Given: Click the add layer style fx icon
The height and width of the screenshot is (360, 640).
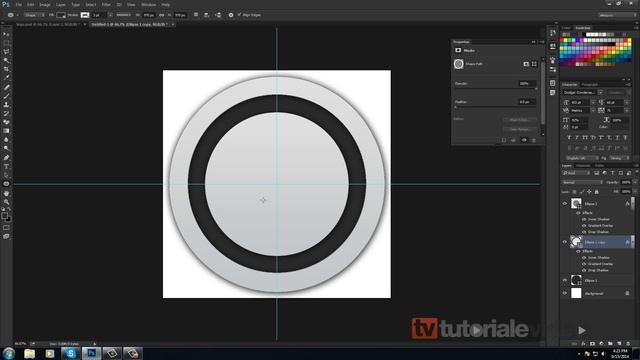Looking at the screenshot, I should tap(583, 344).
